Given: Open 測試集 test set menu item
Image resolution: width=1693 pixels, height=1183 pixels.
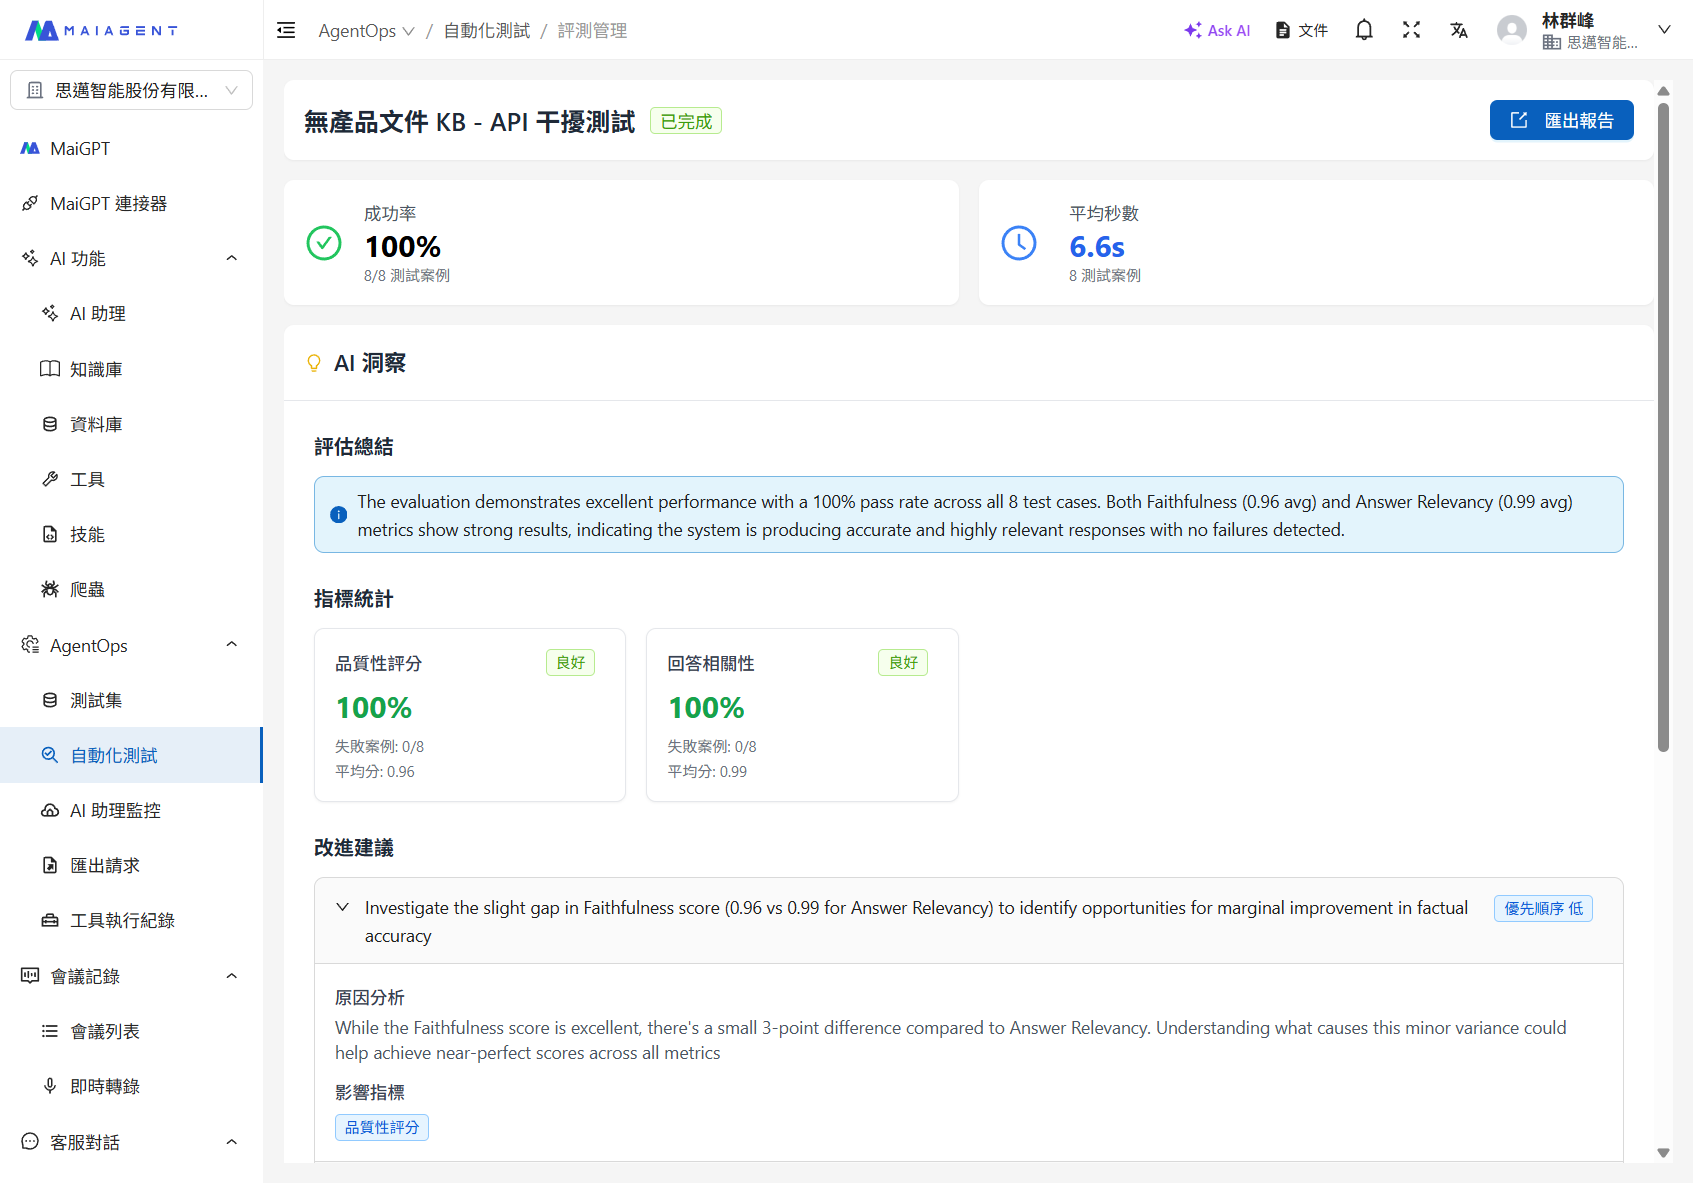Looking at the screenshot, I should click(131, 700).
